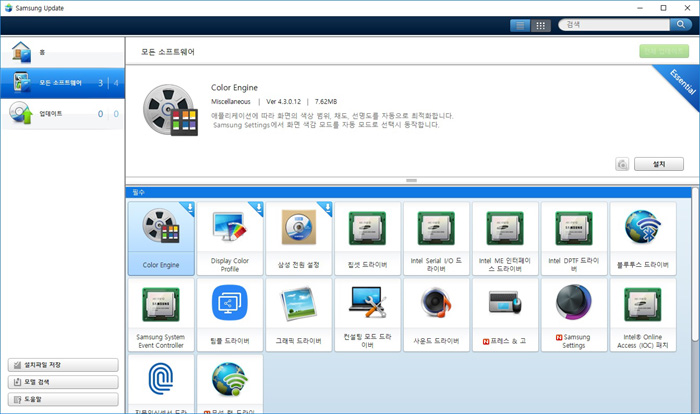The image size is (700, 414).
Task: Select the Color Engine tile
Action: point(161,238)
